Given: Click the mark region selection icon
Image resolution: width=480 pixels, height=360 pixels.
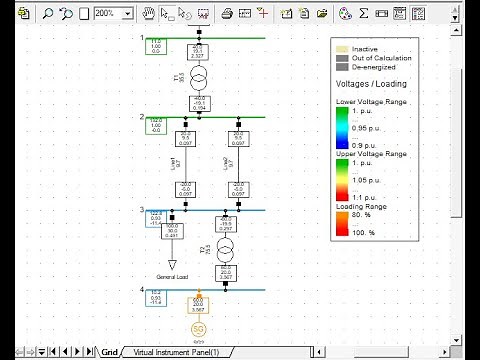Looking at the screenshot, I should 203,13.
